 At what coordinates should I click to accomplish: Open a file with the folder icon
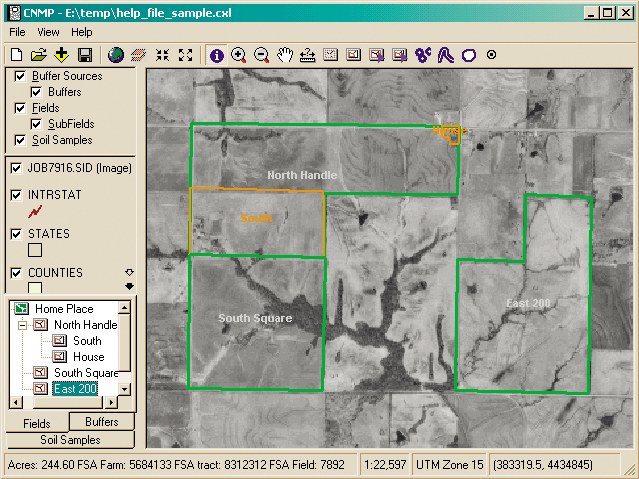tap(39, 55)
